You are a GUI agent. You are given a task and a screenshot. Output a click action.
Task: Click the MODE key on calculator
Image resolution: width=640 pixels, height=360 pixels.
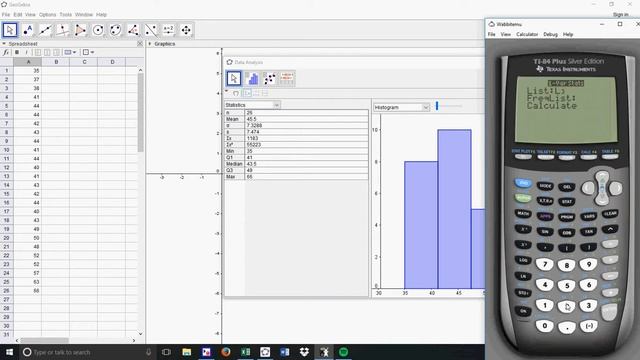pos(545,186)
